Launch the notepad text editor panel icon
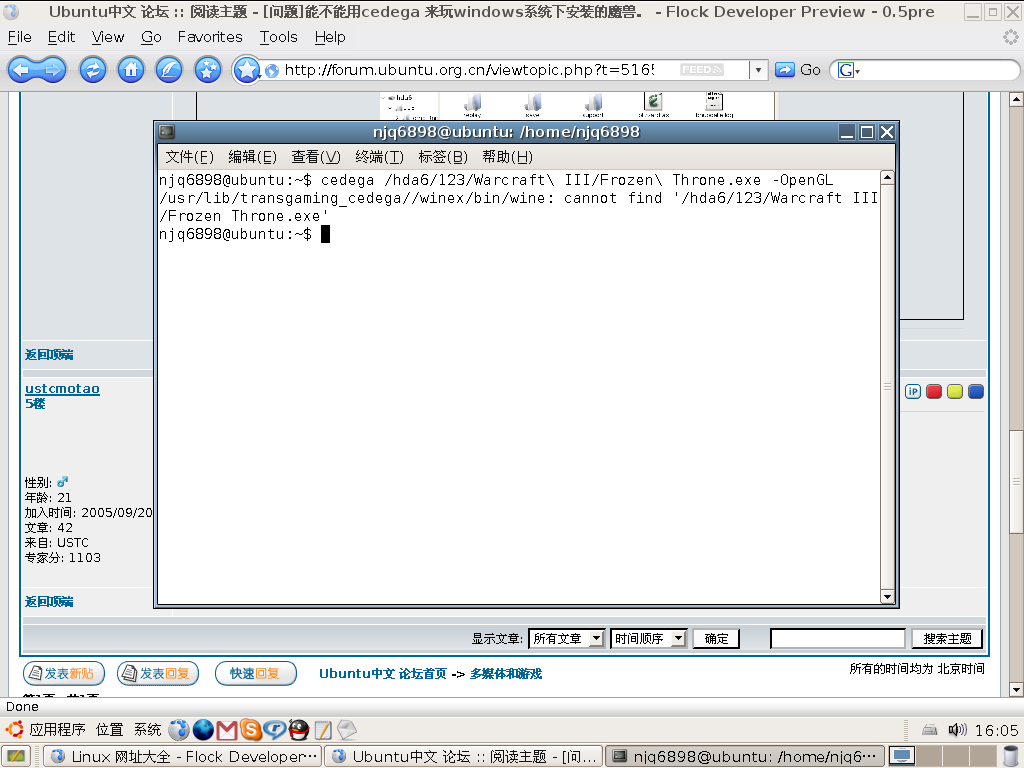This screenshot has height=768, width=1024. coord(323,729)
